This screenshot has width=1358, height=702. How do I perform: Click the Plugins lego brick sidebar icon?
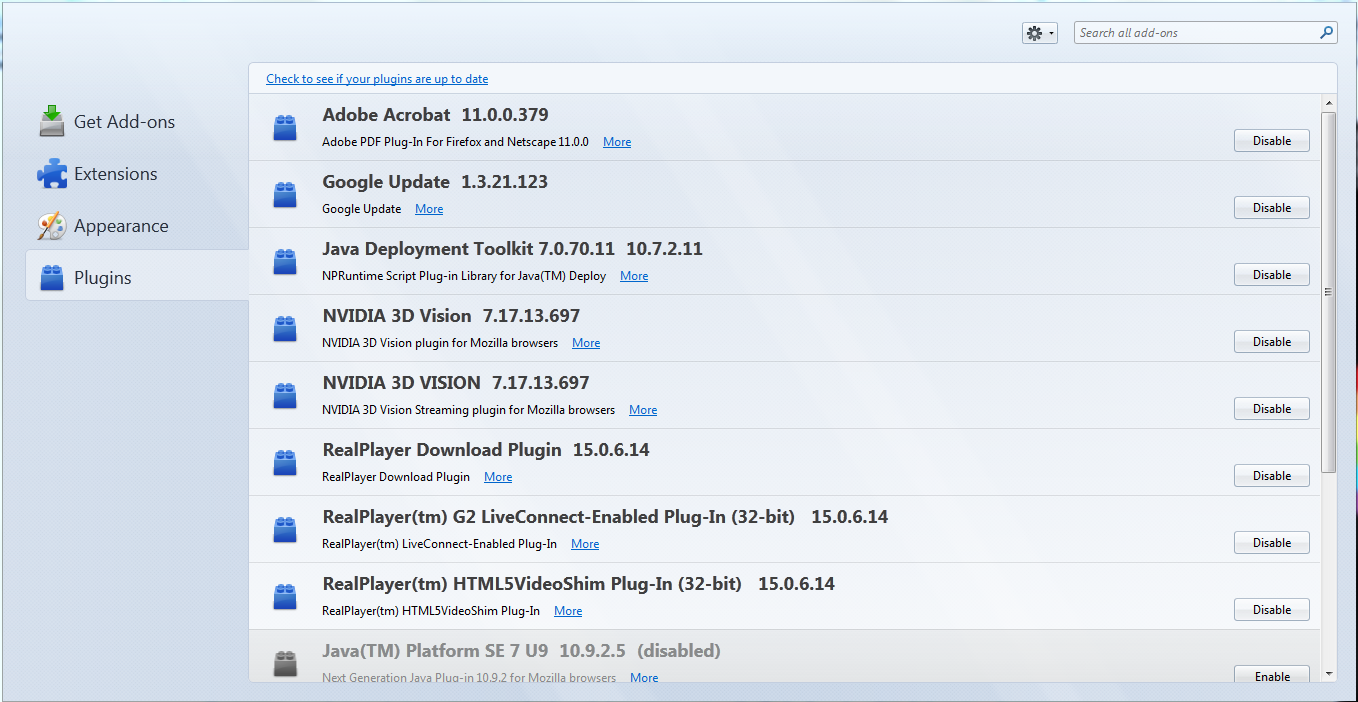(x=52, y=277)
